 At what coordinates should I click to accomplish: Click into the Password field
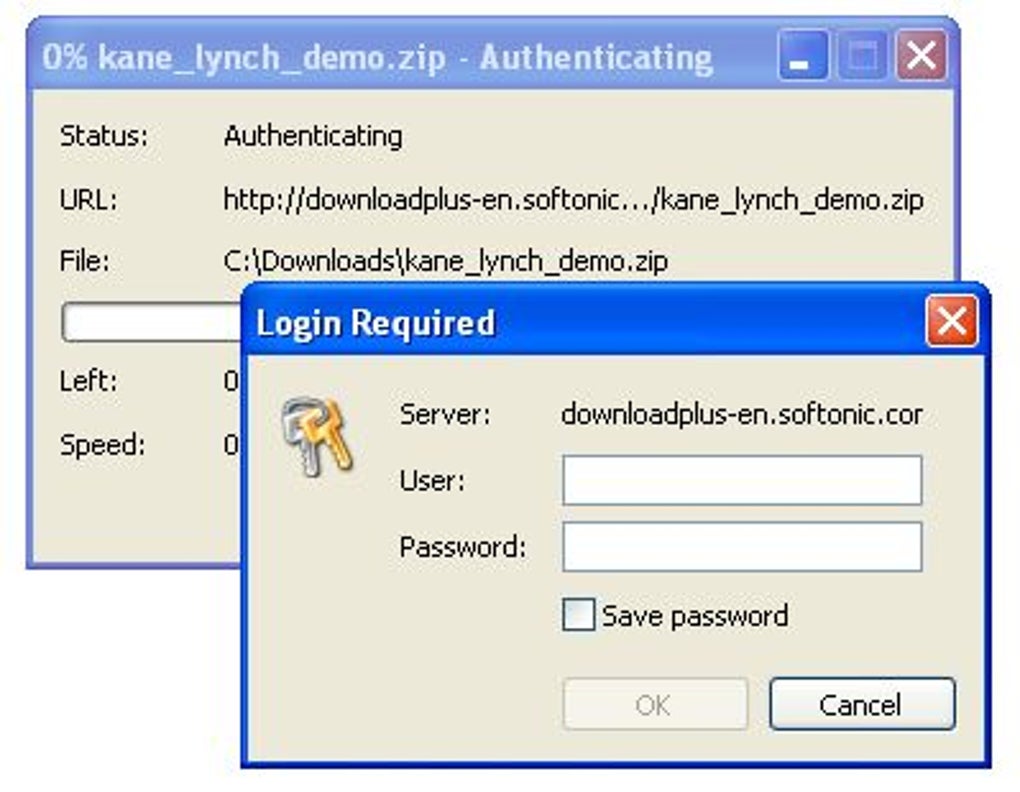(x=741, y=547)
